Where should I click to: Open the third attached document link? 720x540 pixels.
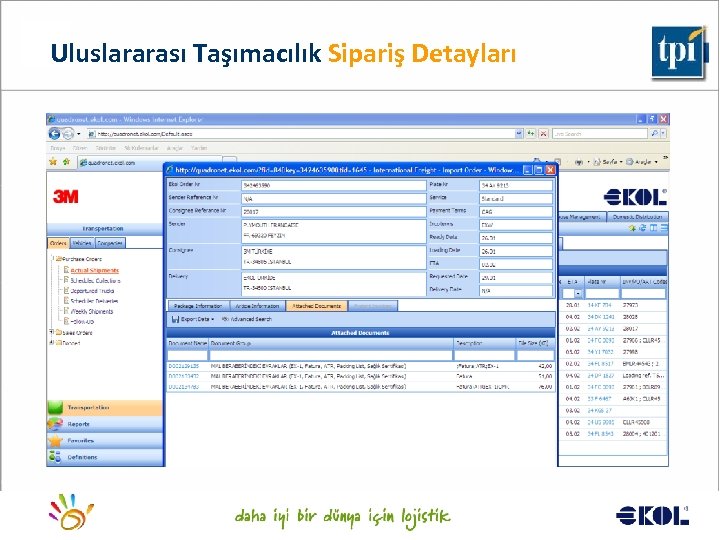[184, 387]
